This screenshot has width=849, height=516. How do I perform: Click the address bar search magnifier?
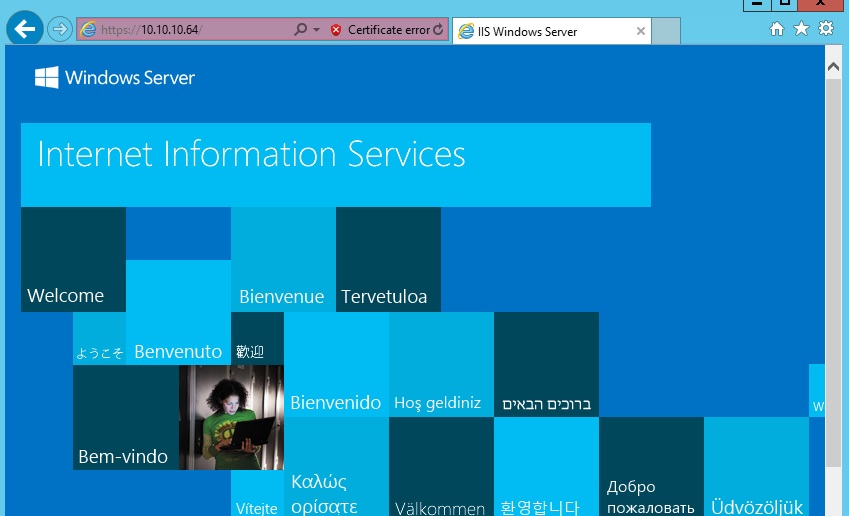click(301, 29)
